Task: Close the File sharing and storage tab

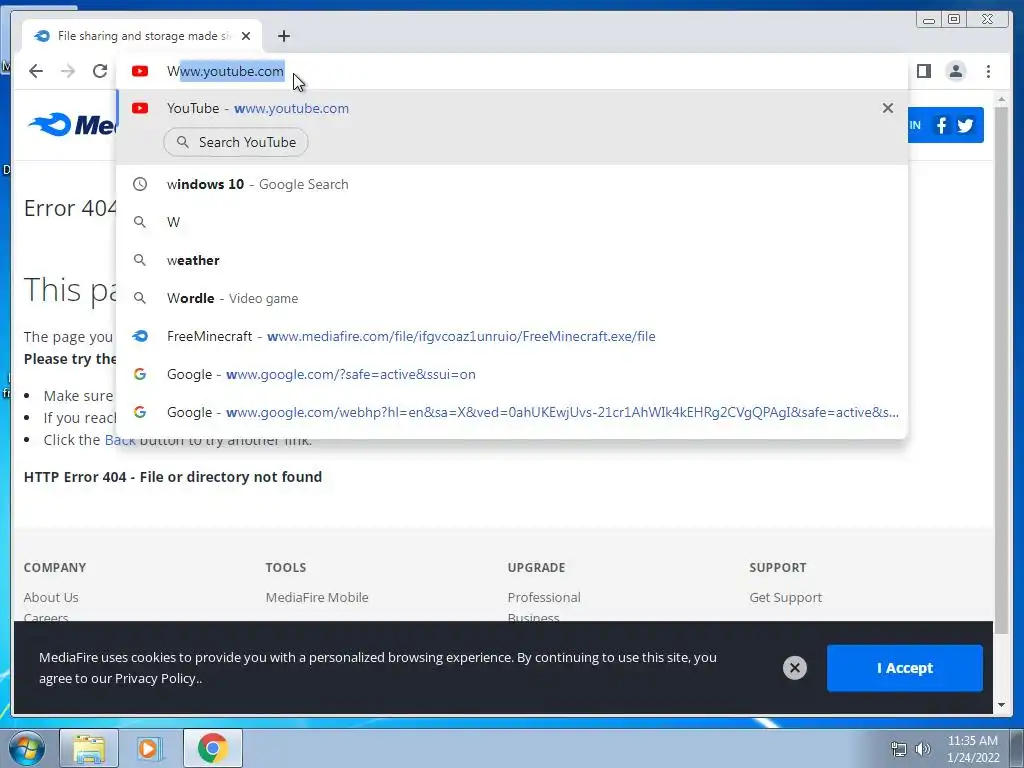Action: coord(246,36)
